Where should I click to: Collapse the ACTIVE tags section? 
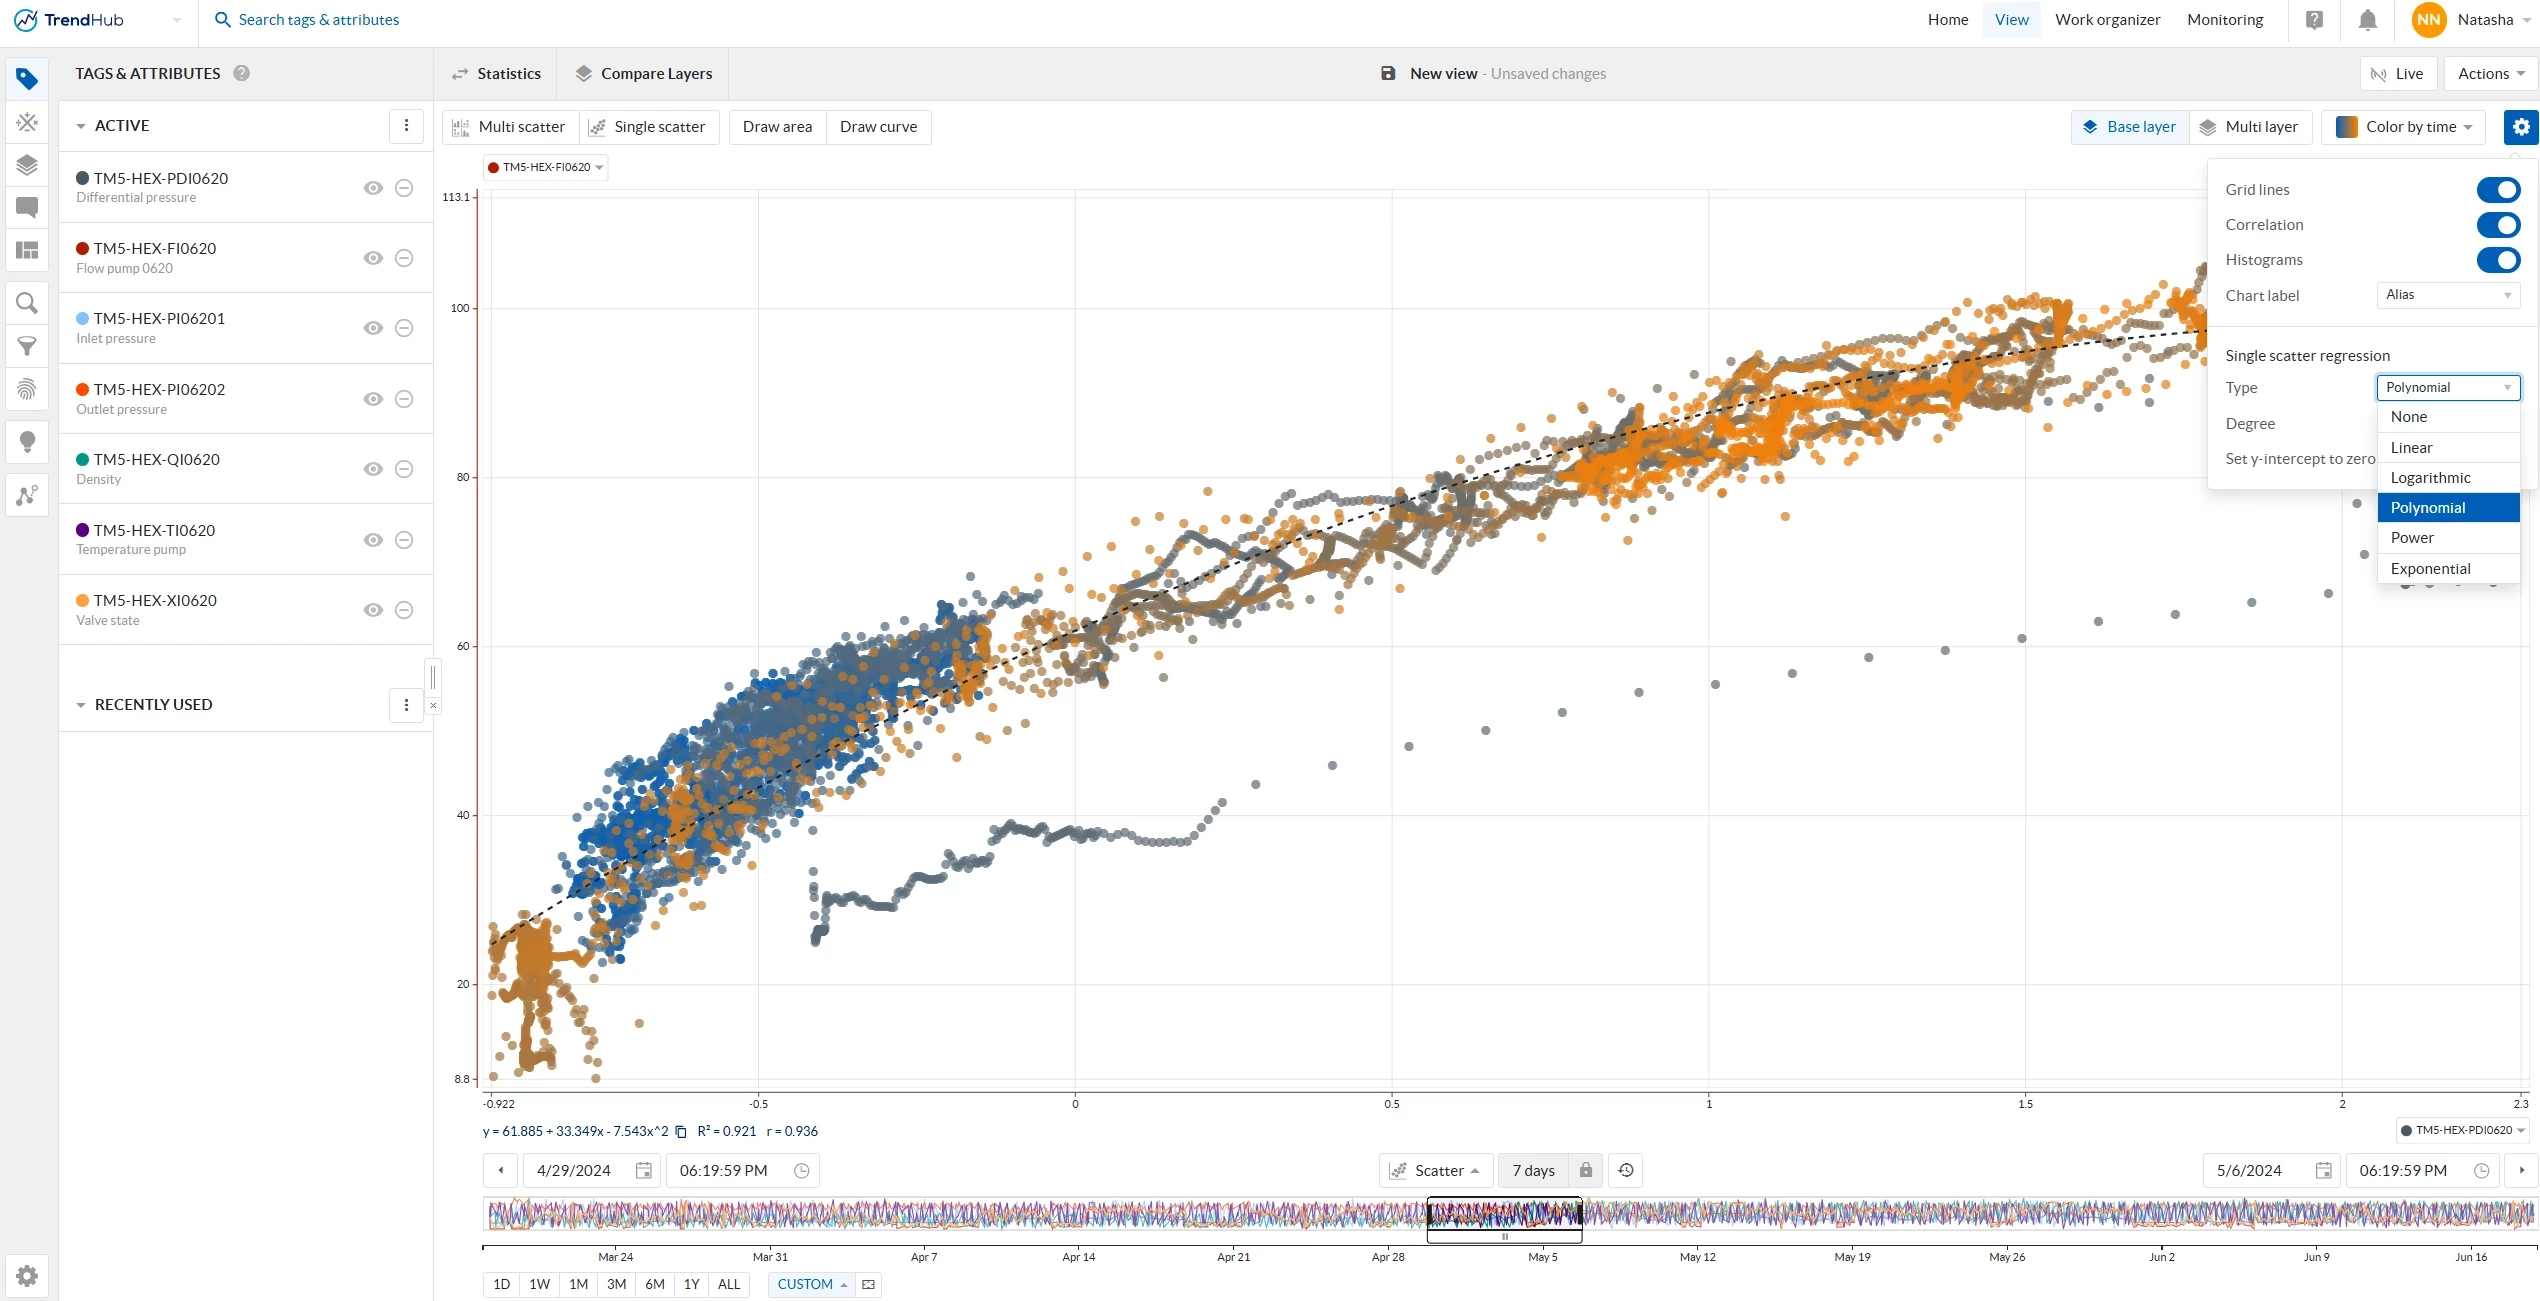tap(81, 126)
